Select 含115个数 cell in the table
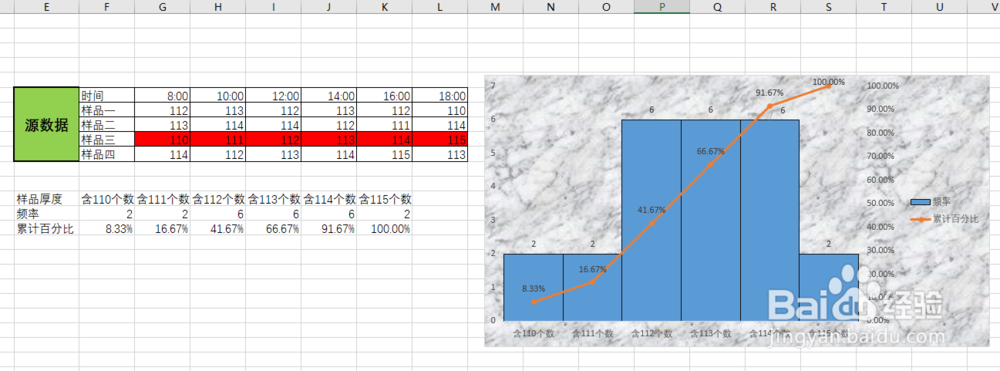 pos(385,200)
